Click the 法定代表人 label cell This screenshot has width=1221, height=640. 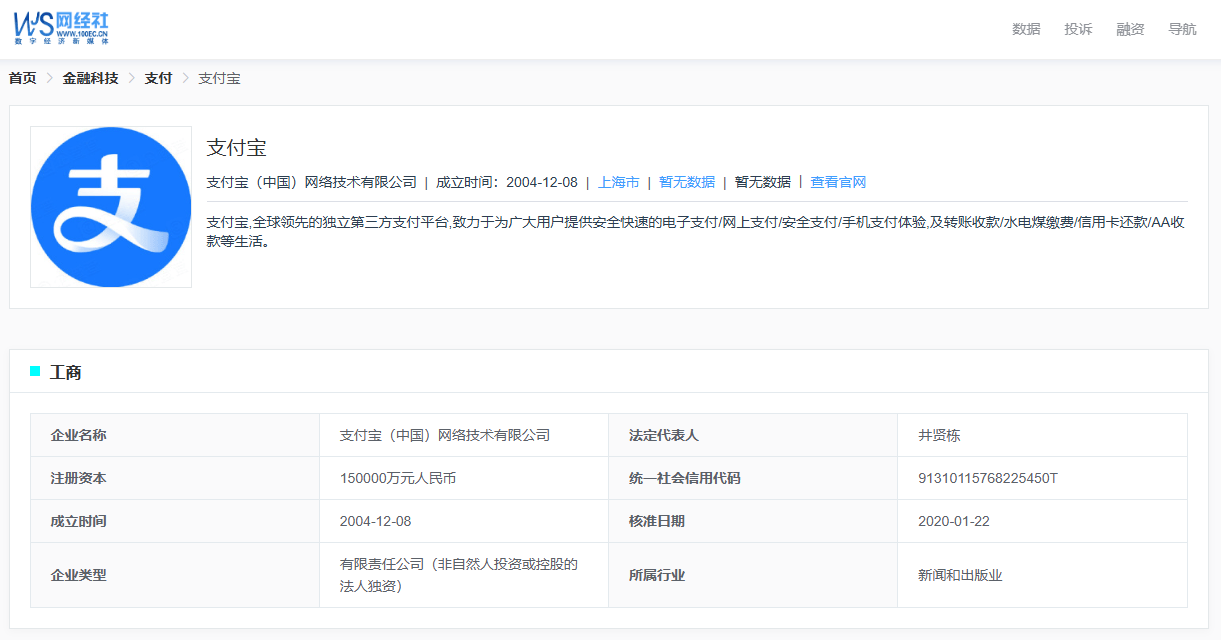[753, 435]
